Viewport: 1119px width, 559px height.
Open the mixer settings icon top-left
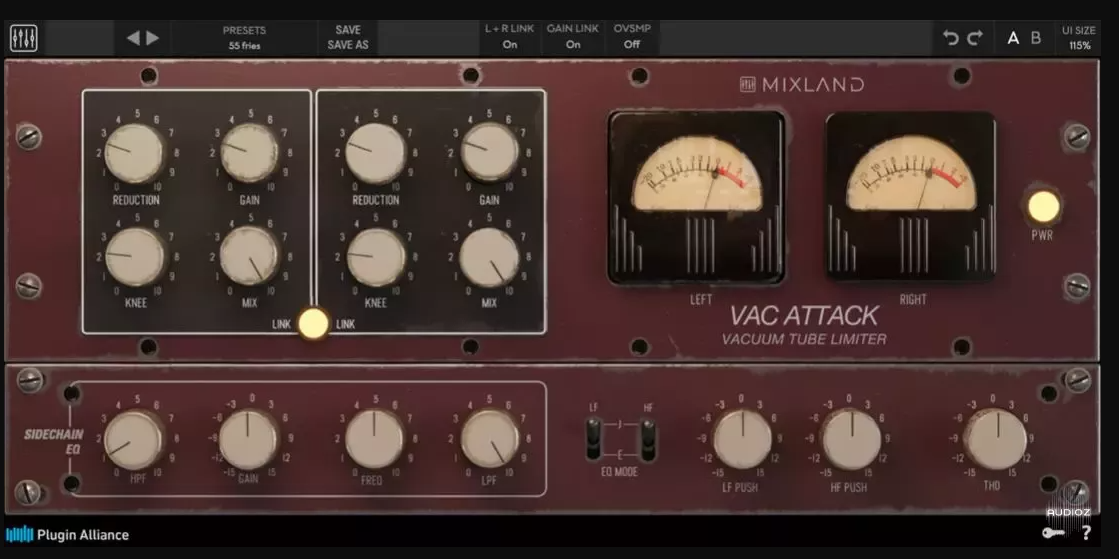pyautogui.click(x=24, y=38)
